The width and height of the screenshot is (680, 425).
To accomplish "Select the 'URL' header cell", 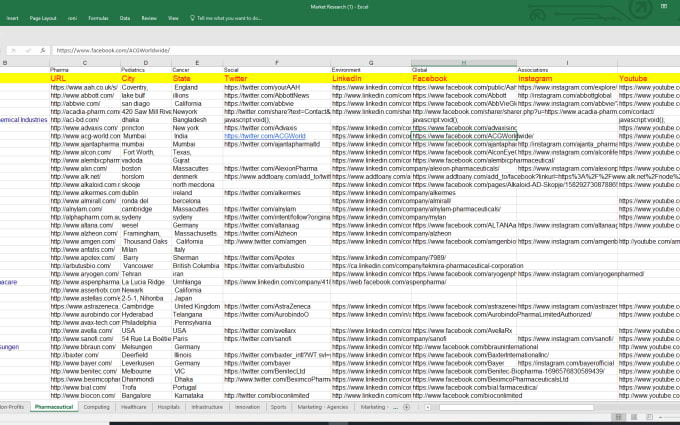I will [x=85, y=78].
